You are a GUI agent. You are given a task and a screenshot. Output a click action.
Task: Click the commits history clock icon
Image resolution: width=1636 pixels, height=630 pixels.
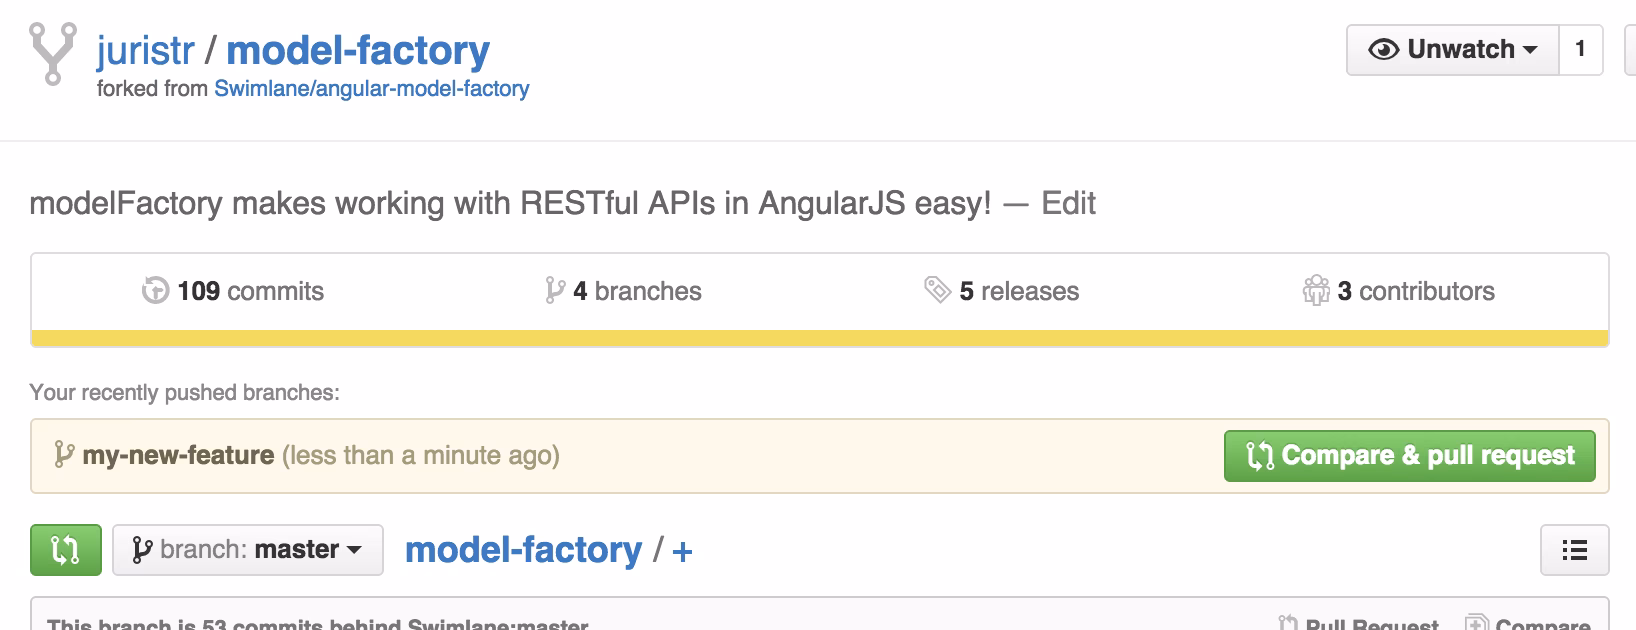coord(155,291)
